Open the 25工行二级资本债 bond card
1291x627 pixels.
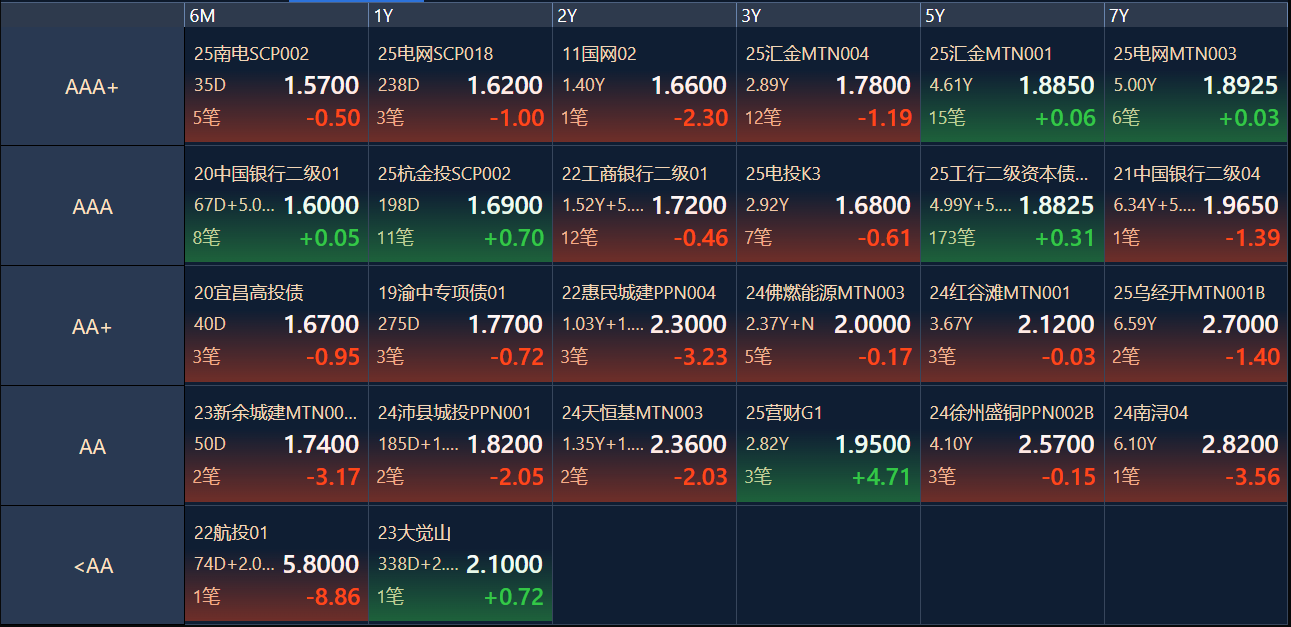[1013, 206]
